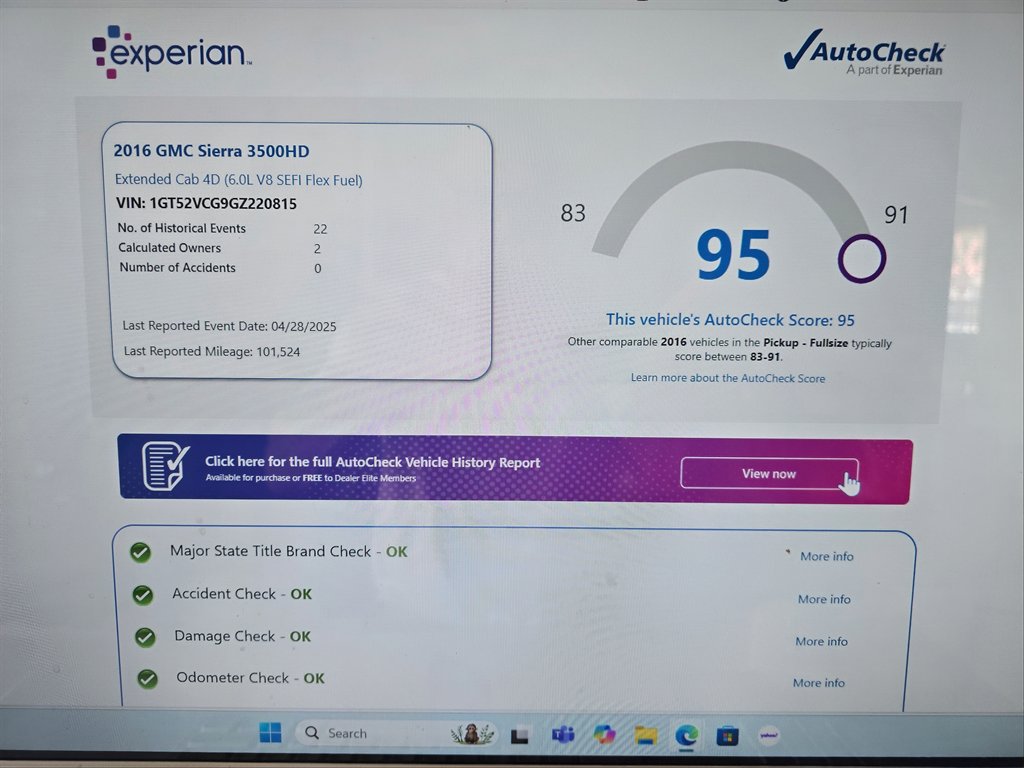Expand More info for Accident Check
The height and width of the screenshot is (768, 1024).
(824, 599)
